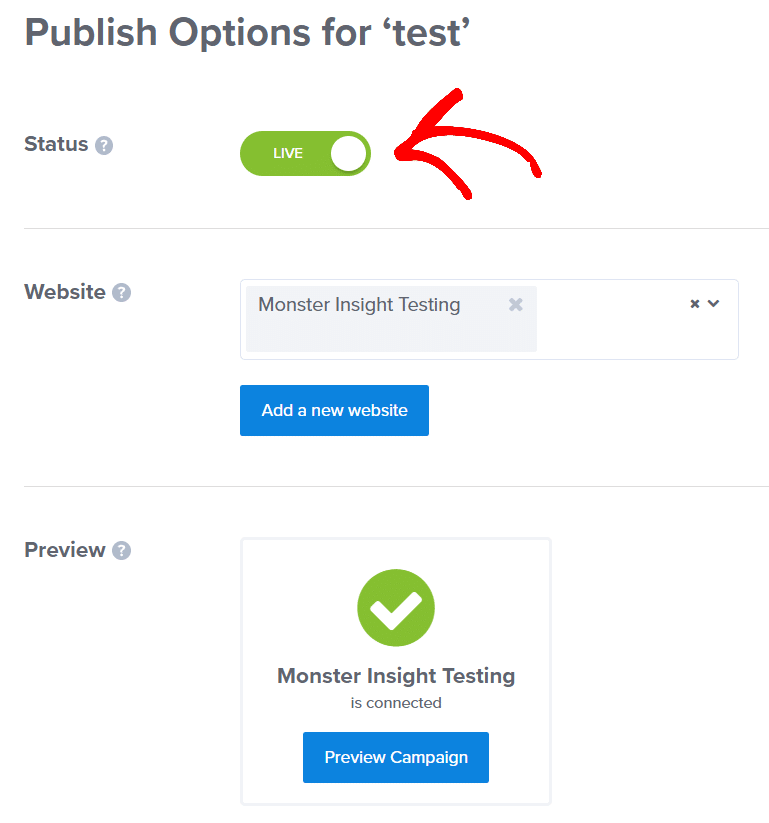Click the green connected checkmark icon
The width and height of the screenshot is (769, 823).
pos(396,608)
